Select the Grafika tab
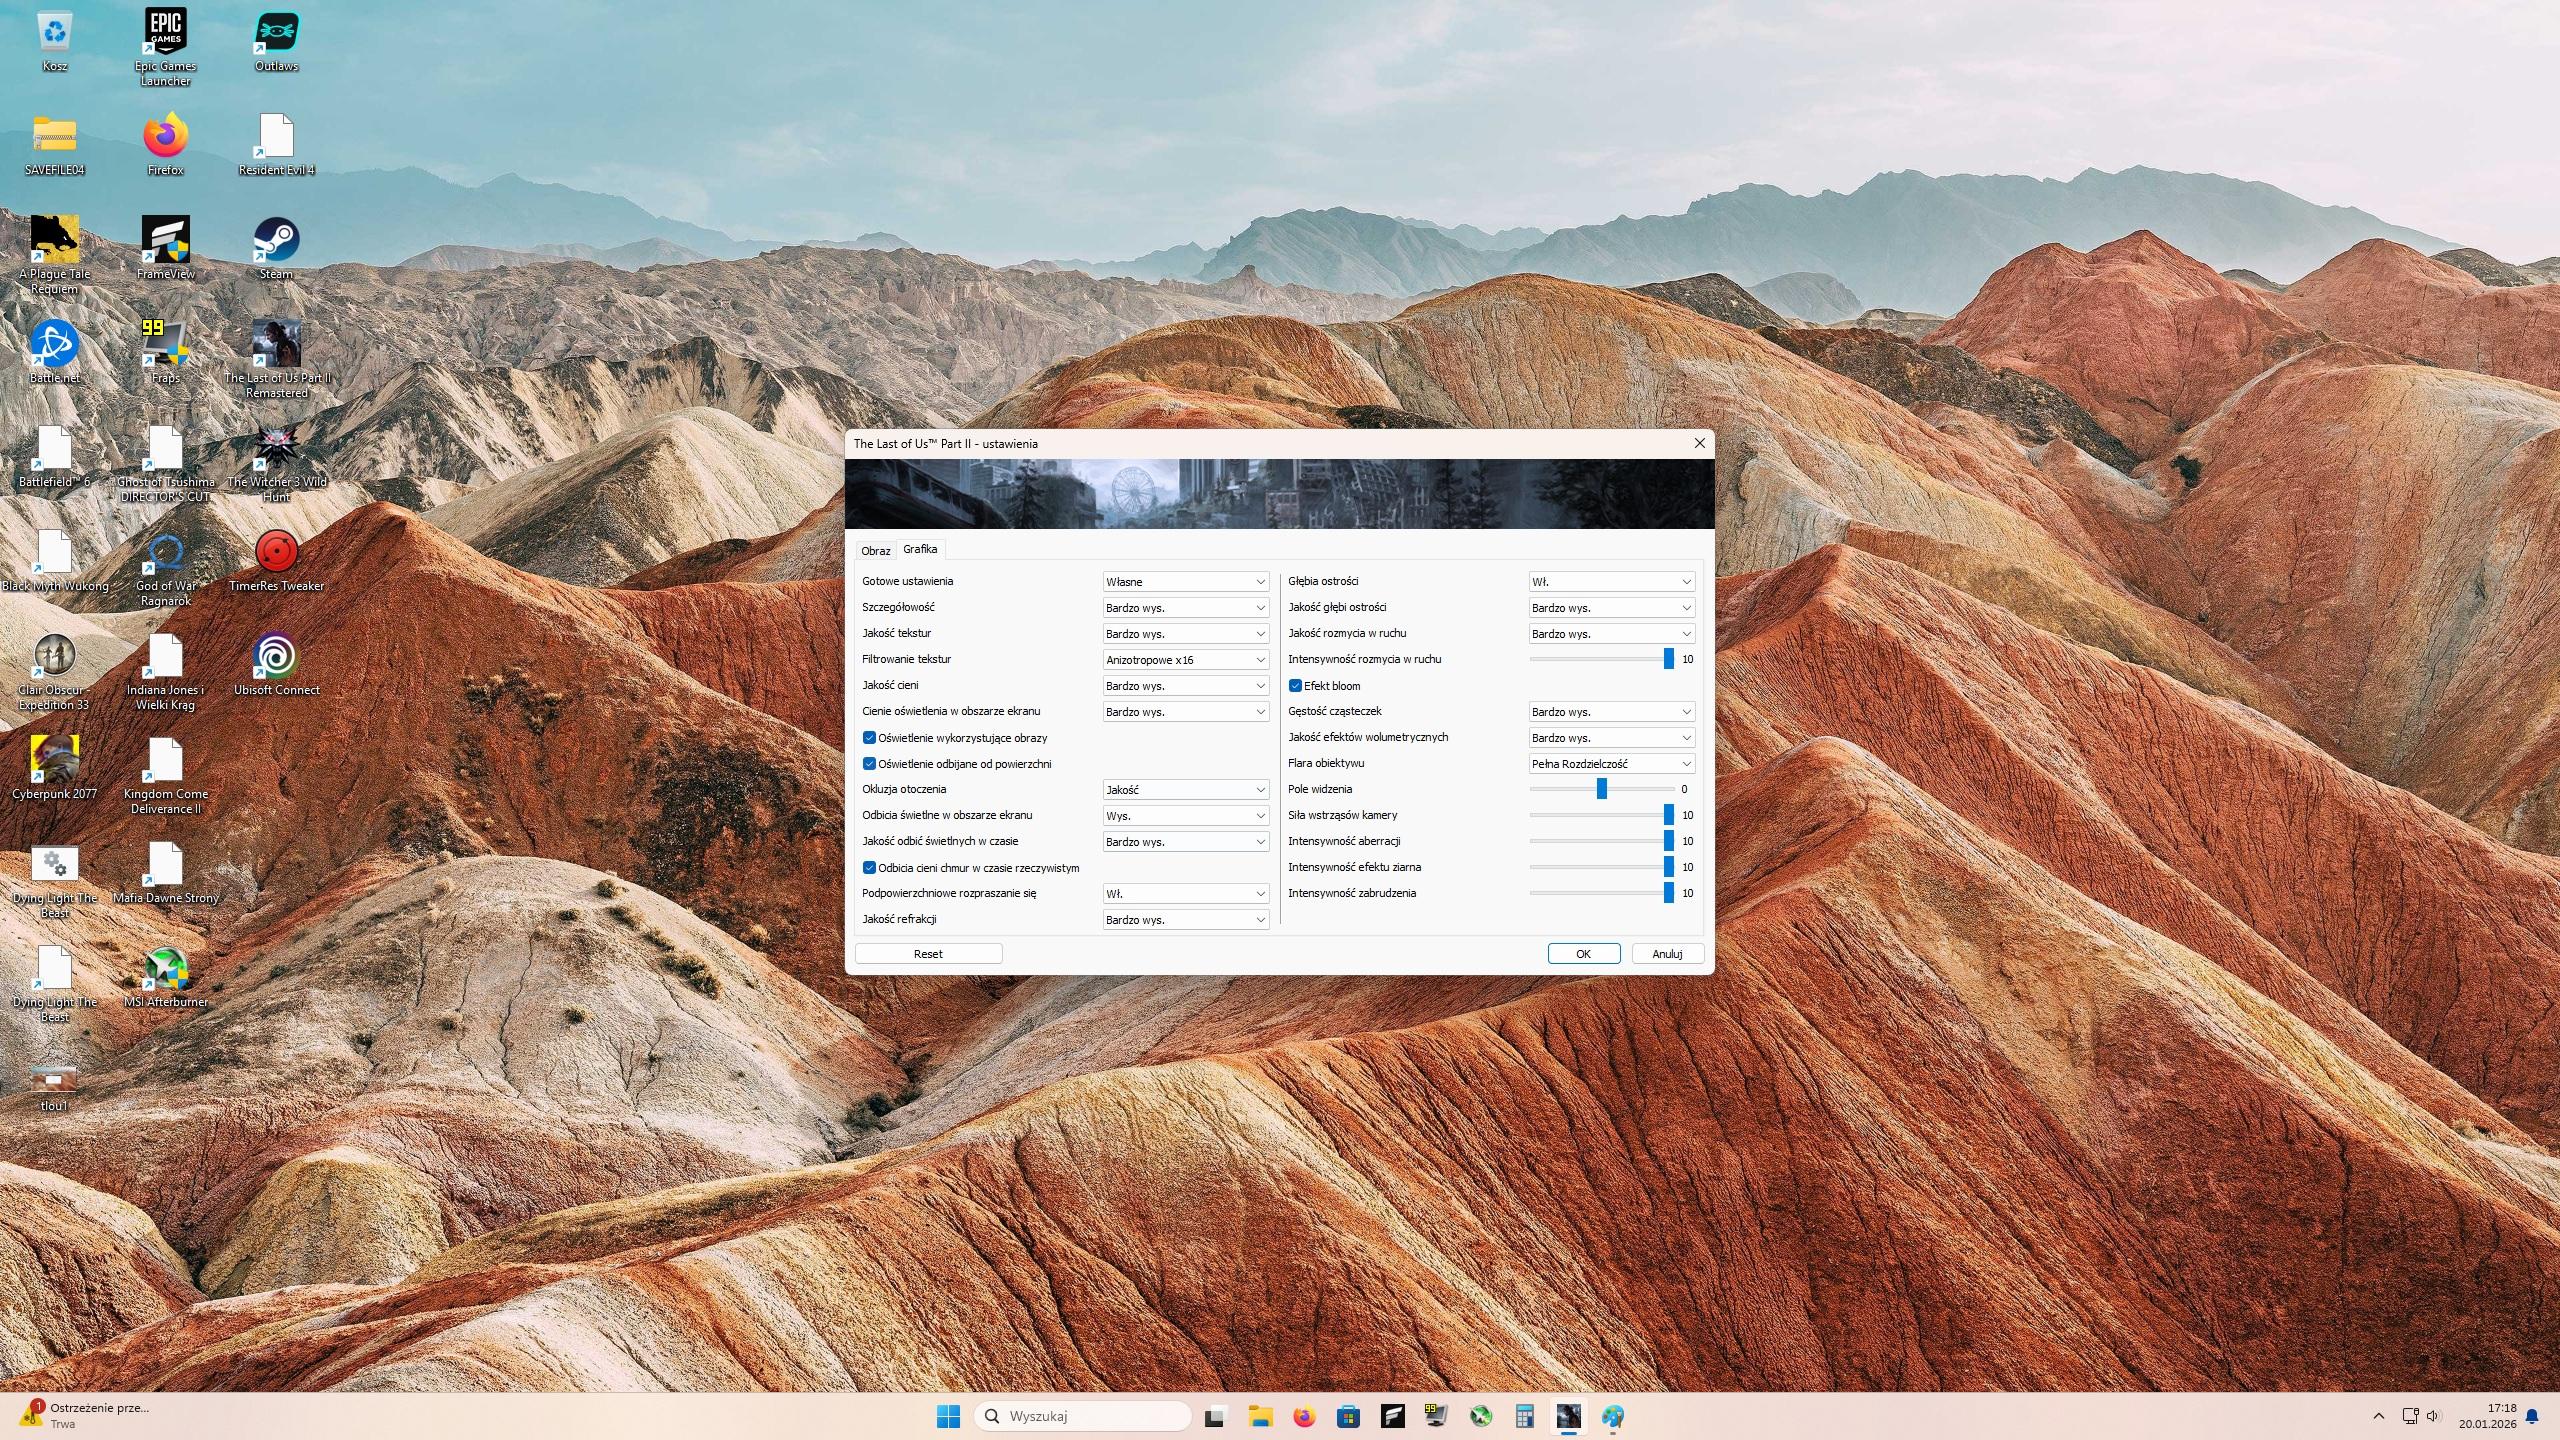The image size is (2560, 1440). pyautogui.click(x=920, y=549)
